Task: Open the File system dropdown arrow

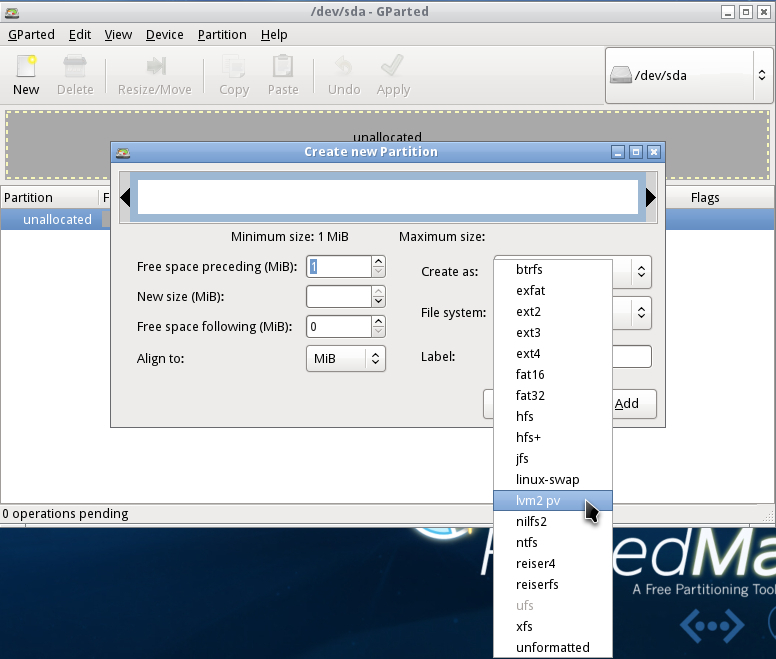Action: pyautogui.click(x=641, y=312)
